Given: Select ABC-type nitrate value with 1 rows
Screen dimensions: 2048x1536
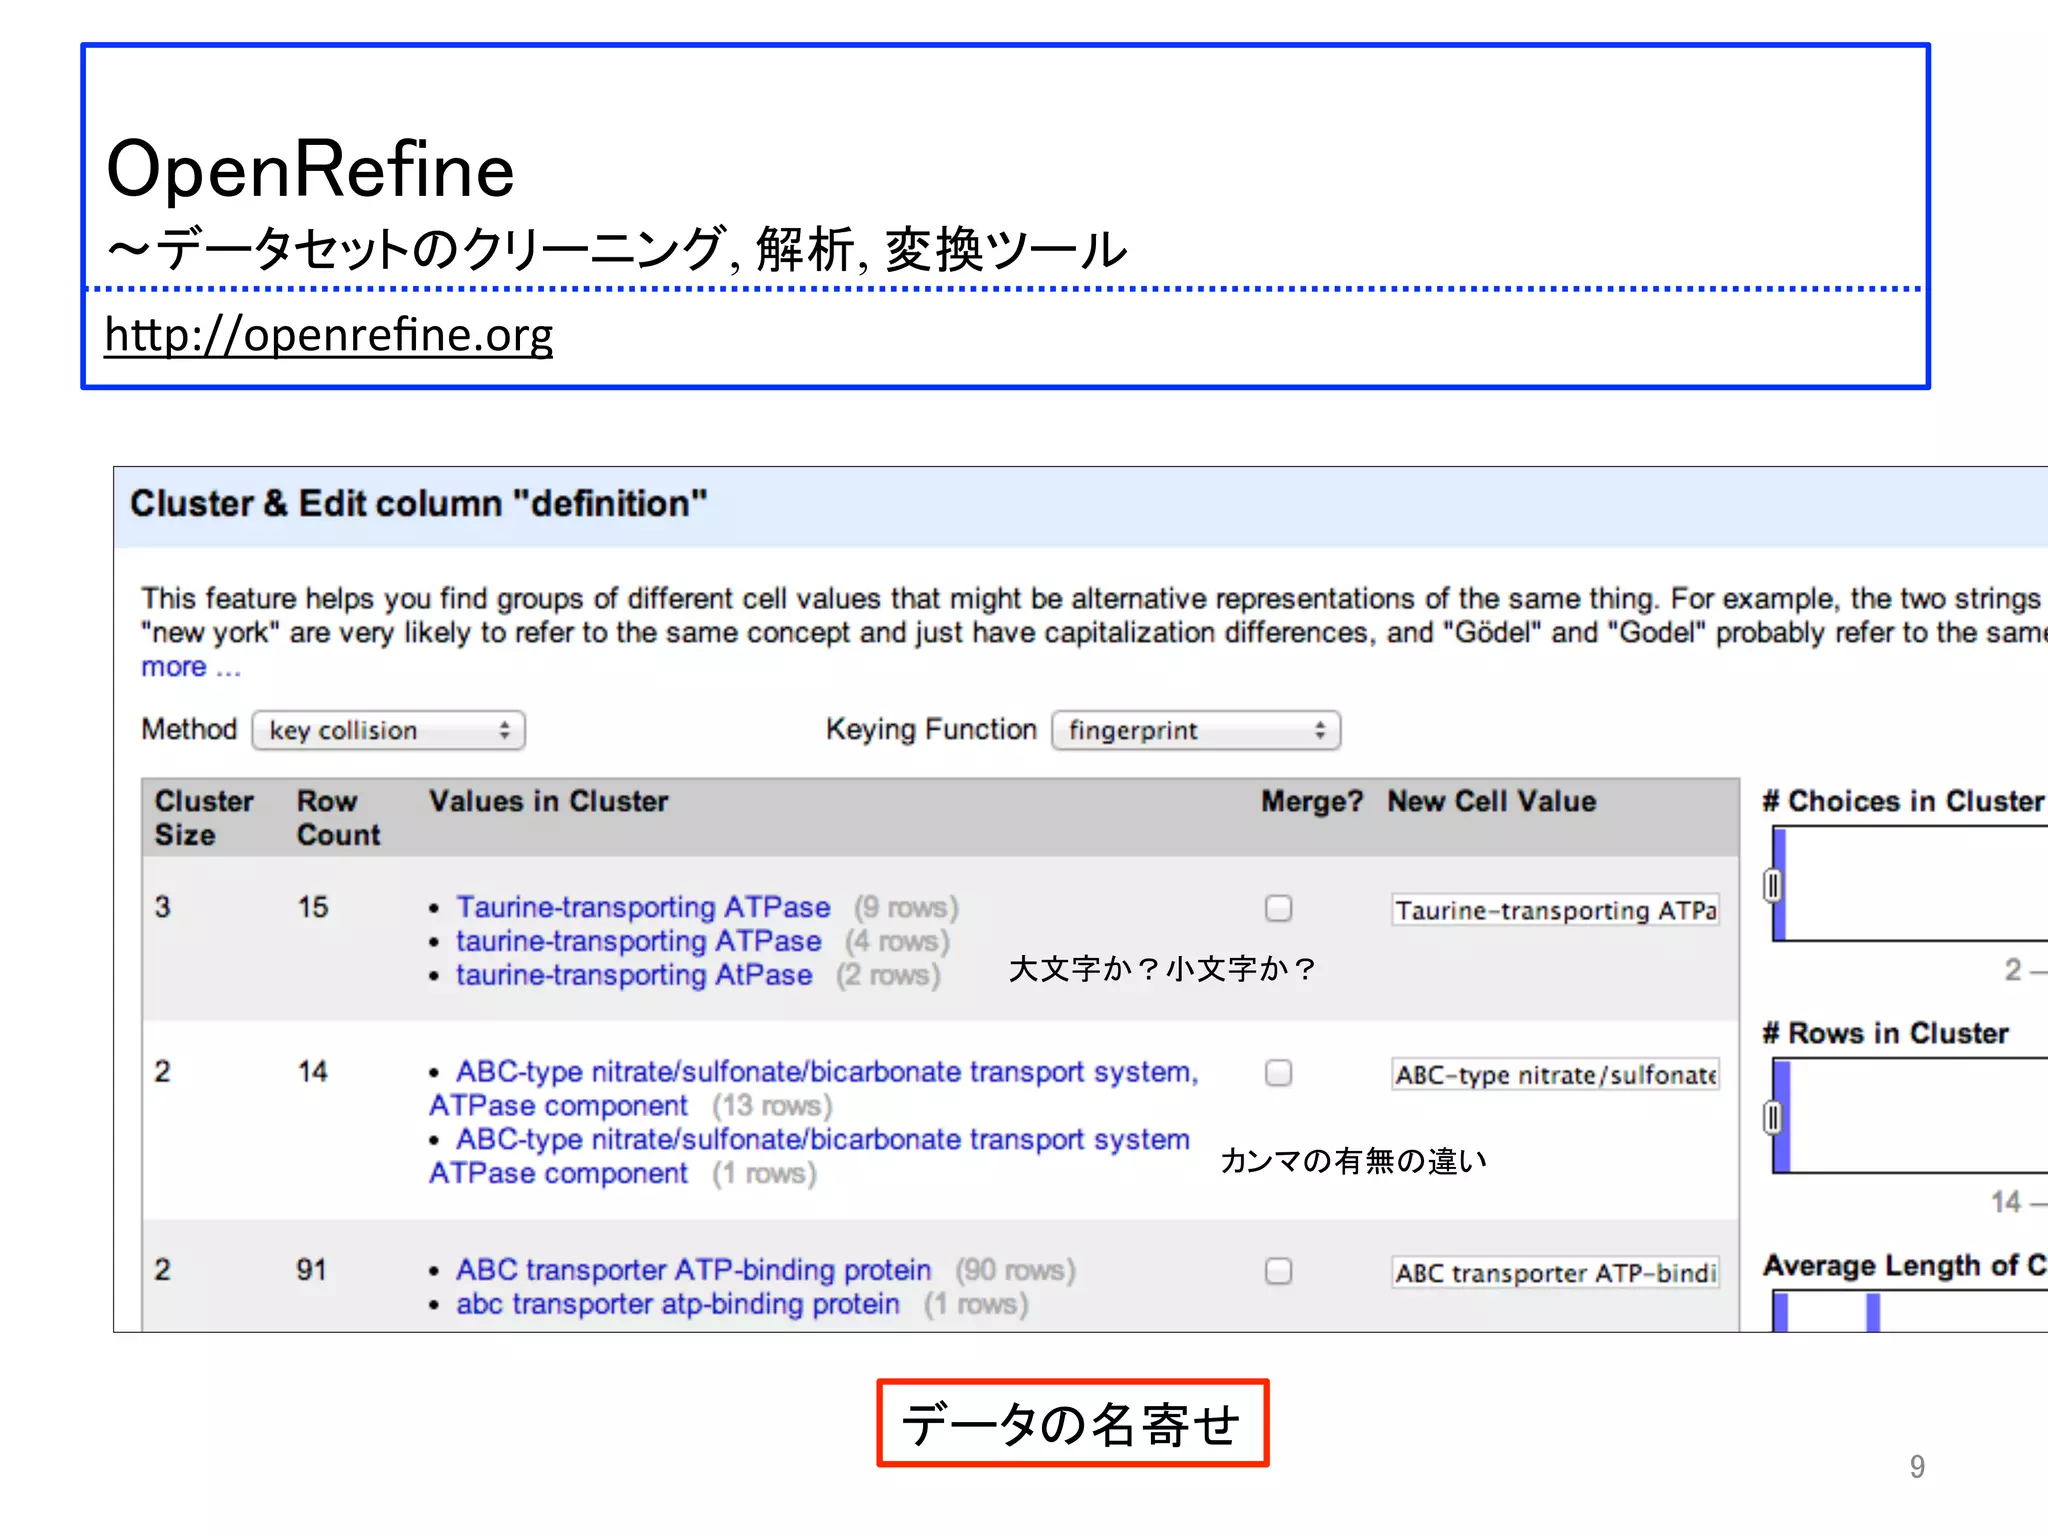Looking at the screenshot, I should click(x=810, y=1156).
